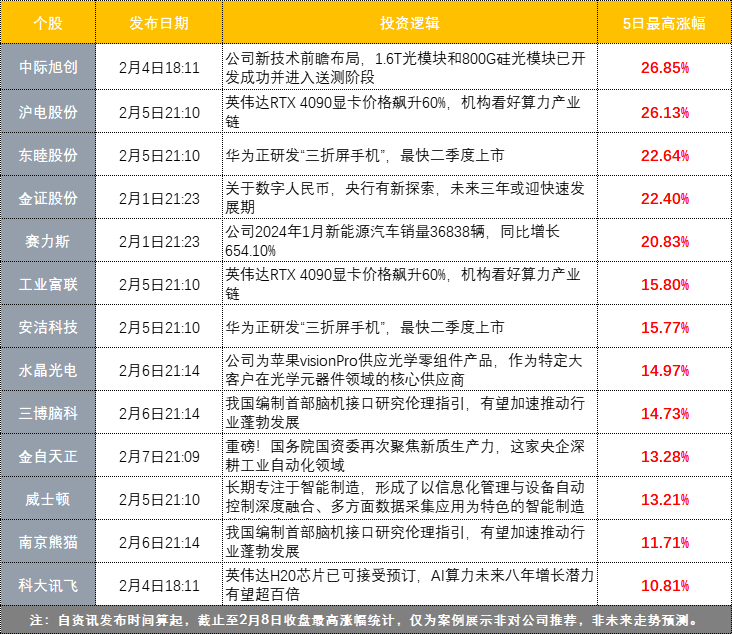This screenshot has height=634, width=732.
Task: Click the 14.97% gain value
Action: pyautogui.click(x=665, y=370)
